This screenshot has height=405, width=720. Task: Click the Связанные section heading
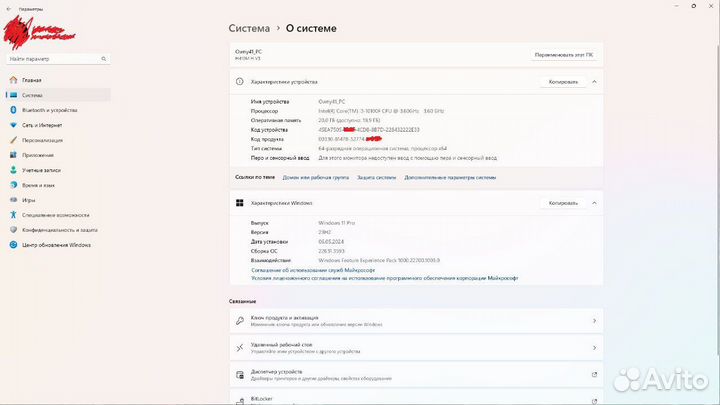coord(242,301)
